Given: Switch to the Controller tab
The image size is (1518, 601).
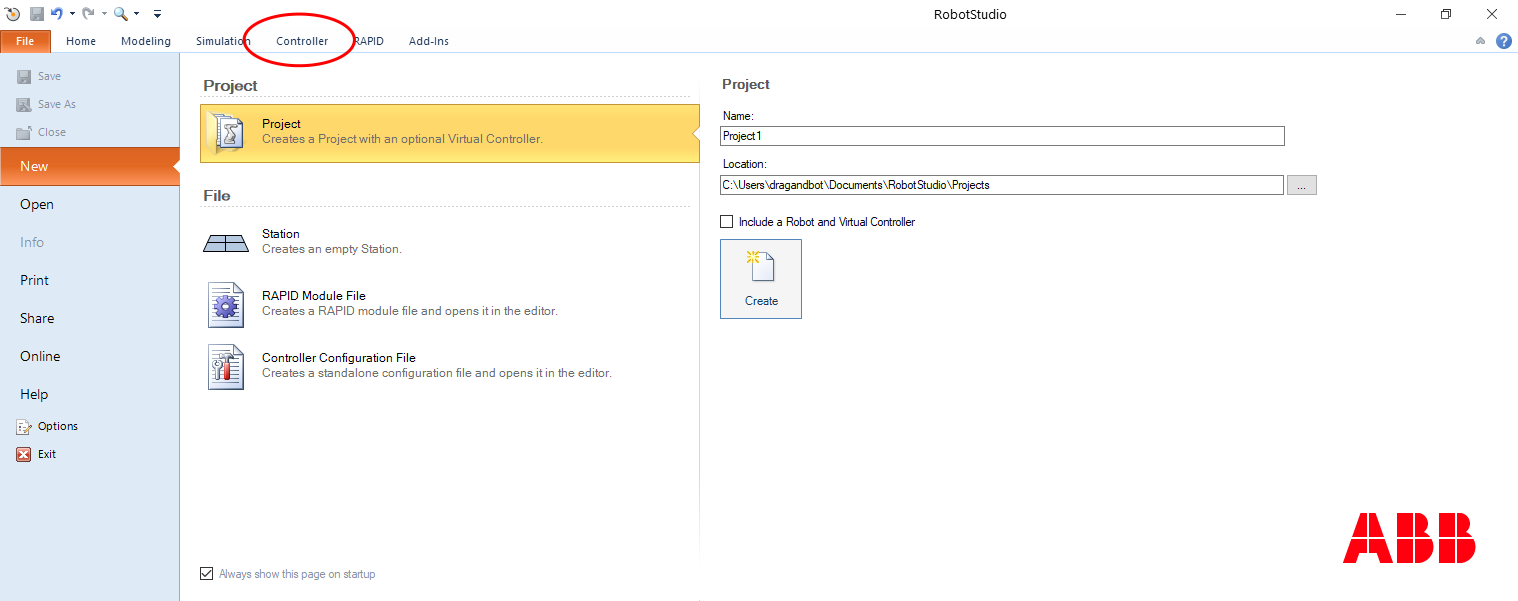Looking at the screenshot, I should click(302, 41).
